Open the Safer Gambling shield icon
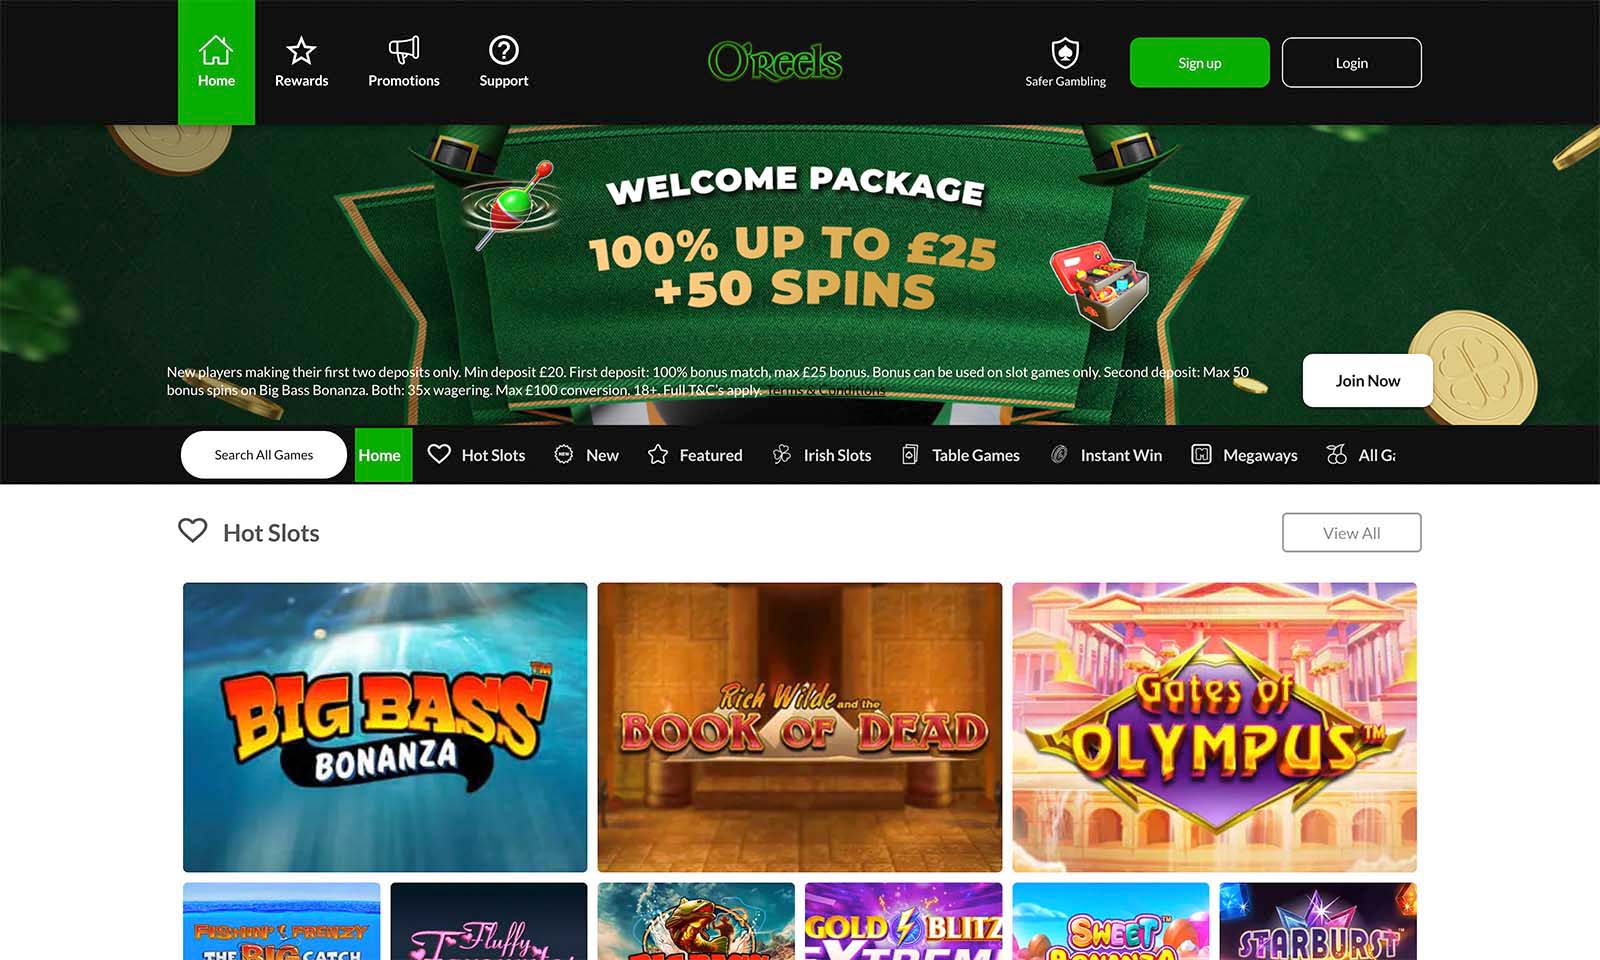The image size is (1600, 960). 1065,52
